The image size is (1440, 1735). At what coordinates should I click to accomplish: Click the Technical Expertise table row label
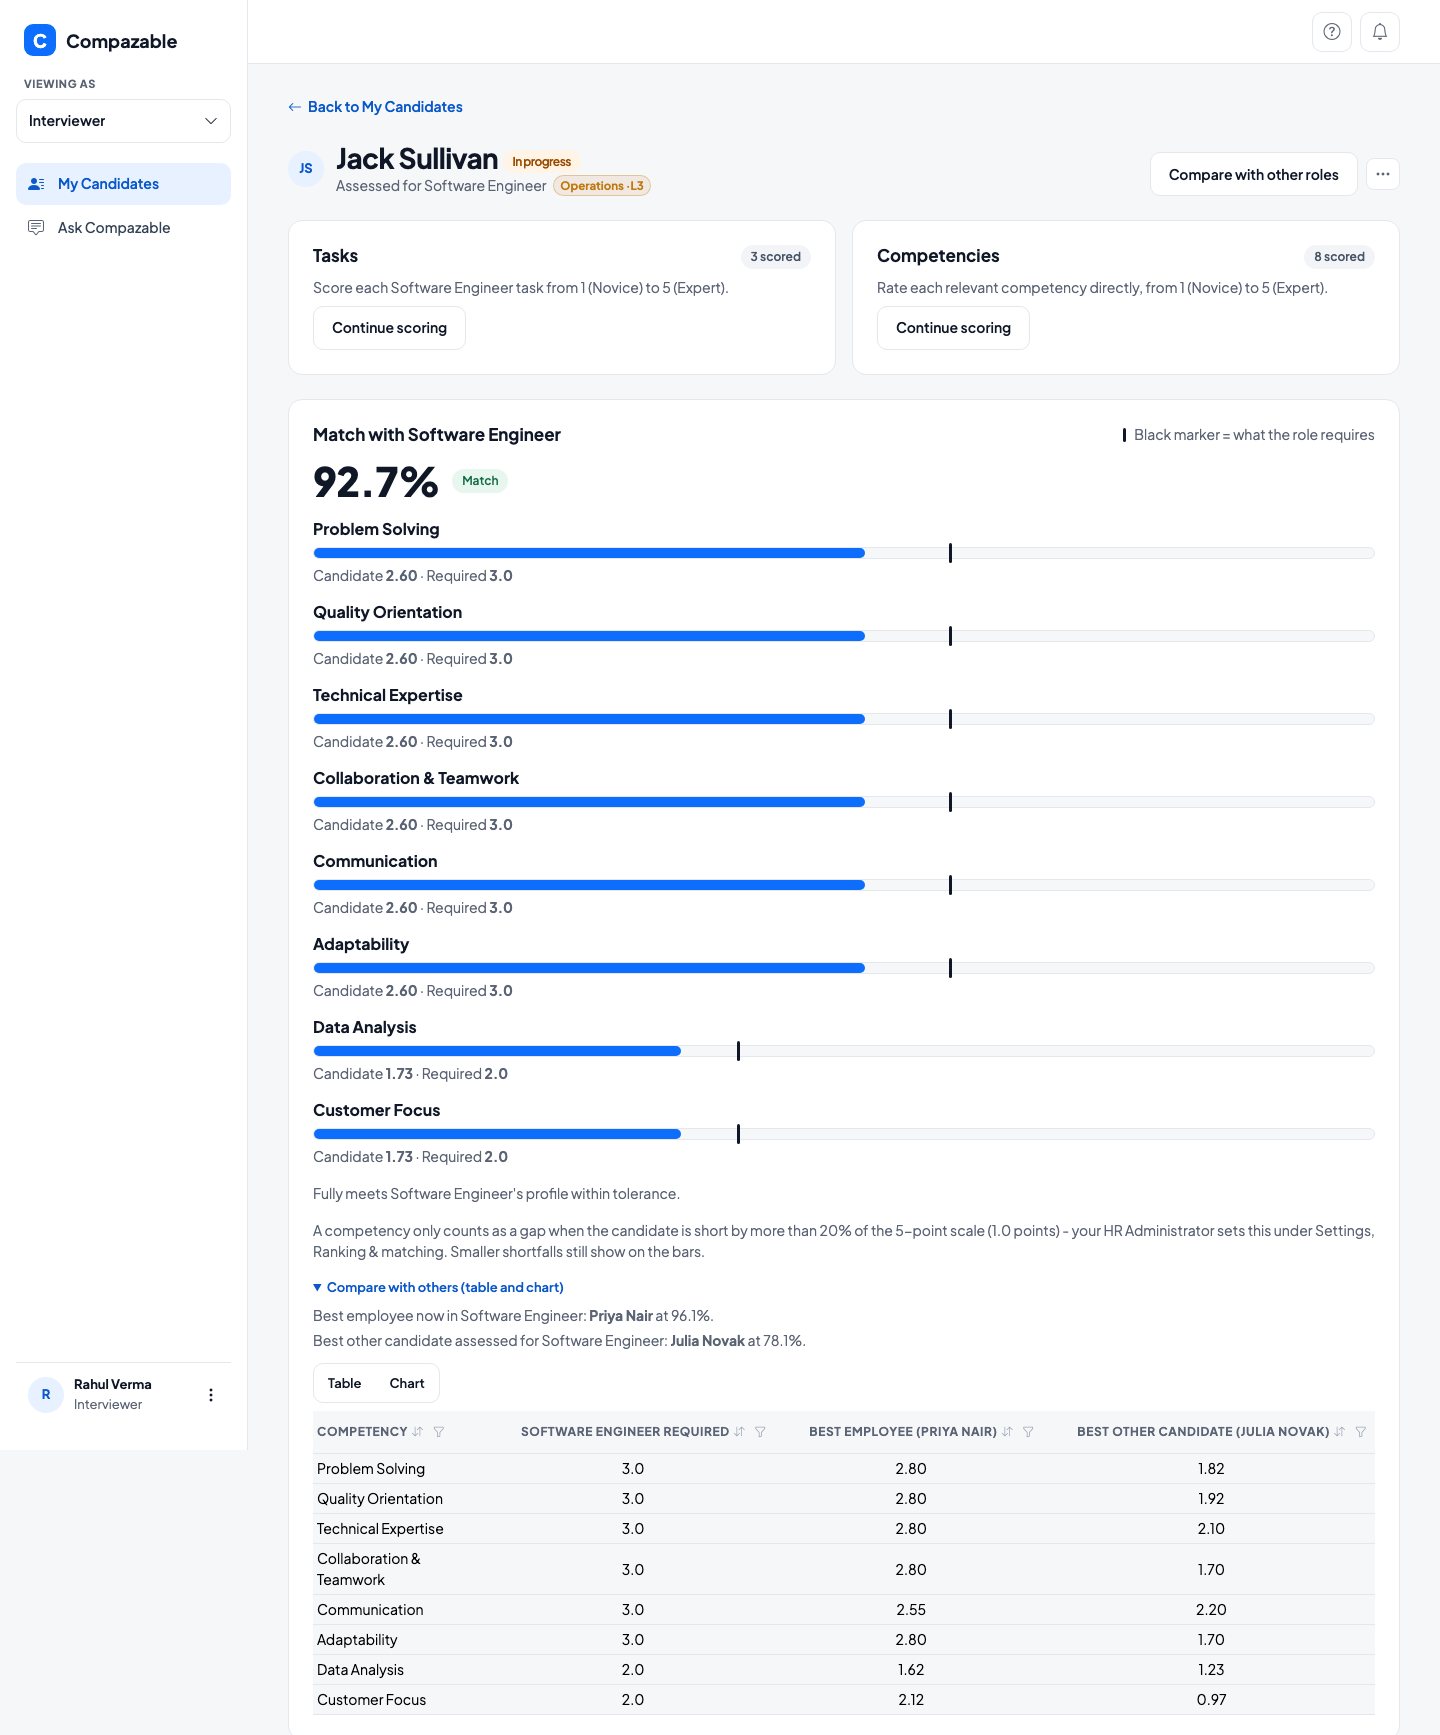(x=380, y=1529)
